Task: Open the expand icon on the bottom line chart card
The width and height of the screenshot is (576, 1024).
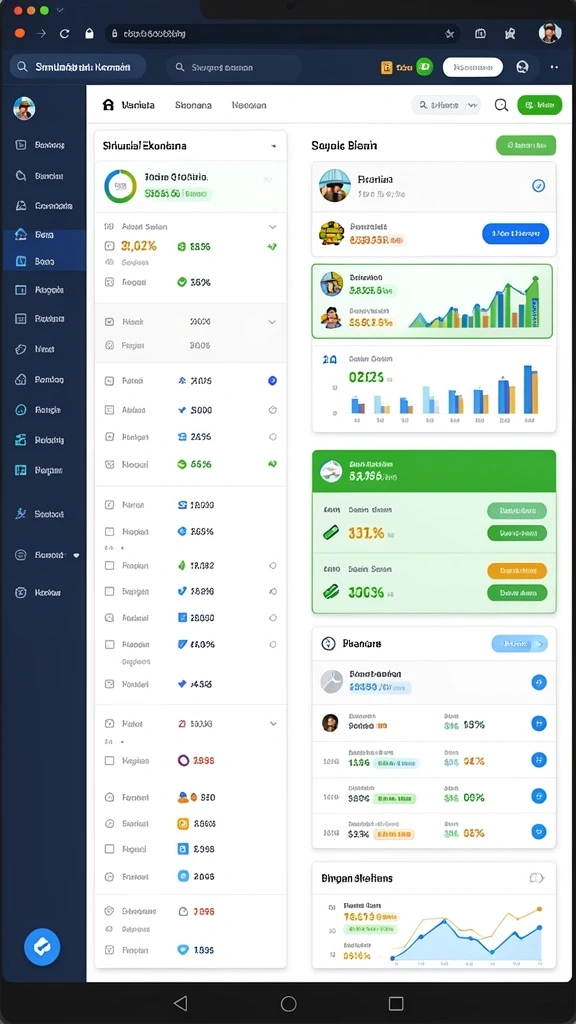Action: 536,878
